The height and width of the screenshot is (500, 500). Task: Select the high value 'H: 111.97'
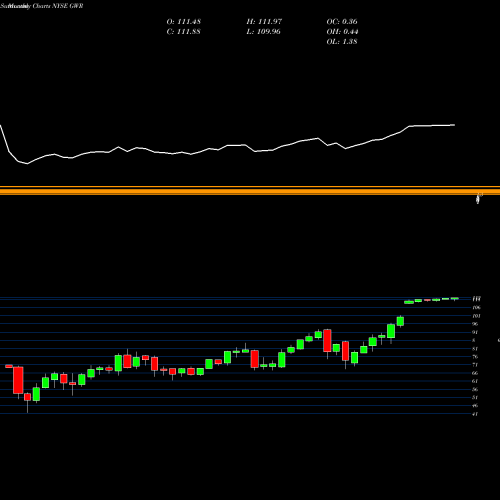264,22
